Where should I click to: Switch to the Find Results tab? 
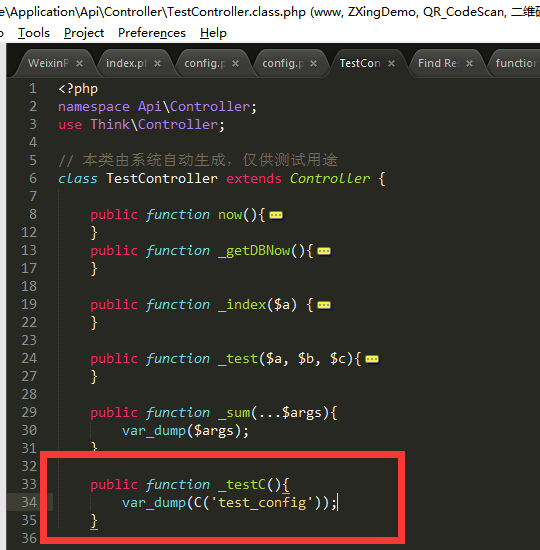tap(439, 63)
